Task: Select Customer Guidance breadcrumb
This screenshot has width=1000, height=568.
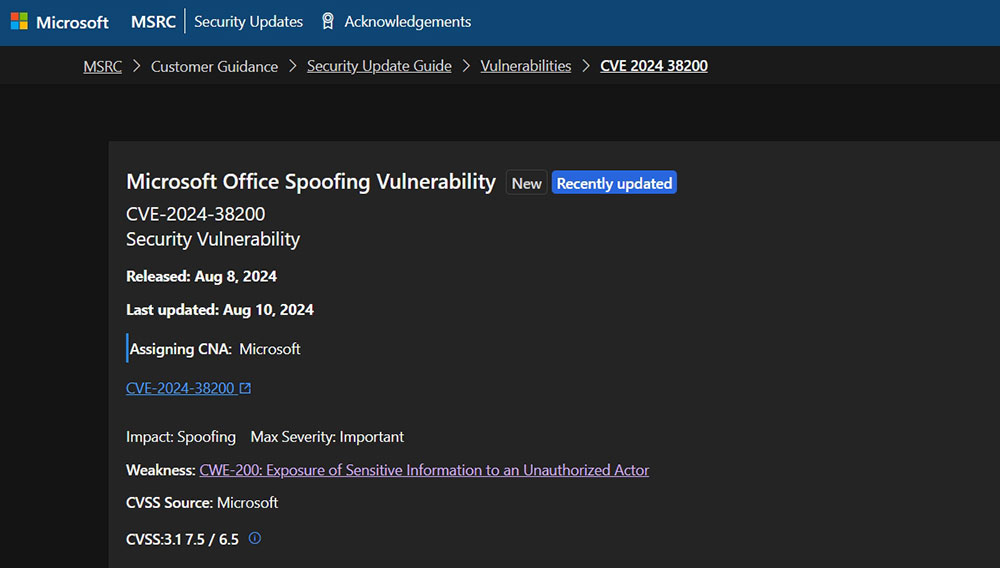Action: [x=214, y=66]
